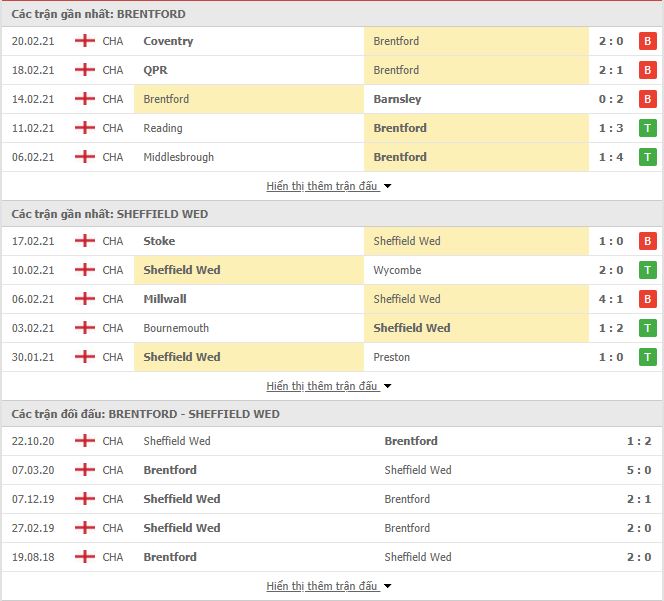Screen dimensions: 664x601
Task: Click the green T badge for the Wycombe match
Action: pyautogui.click(x=647, y=270)
